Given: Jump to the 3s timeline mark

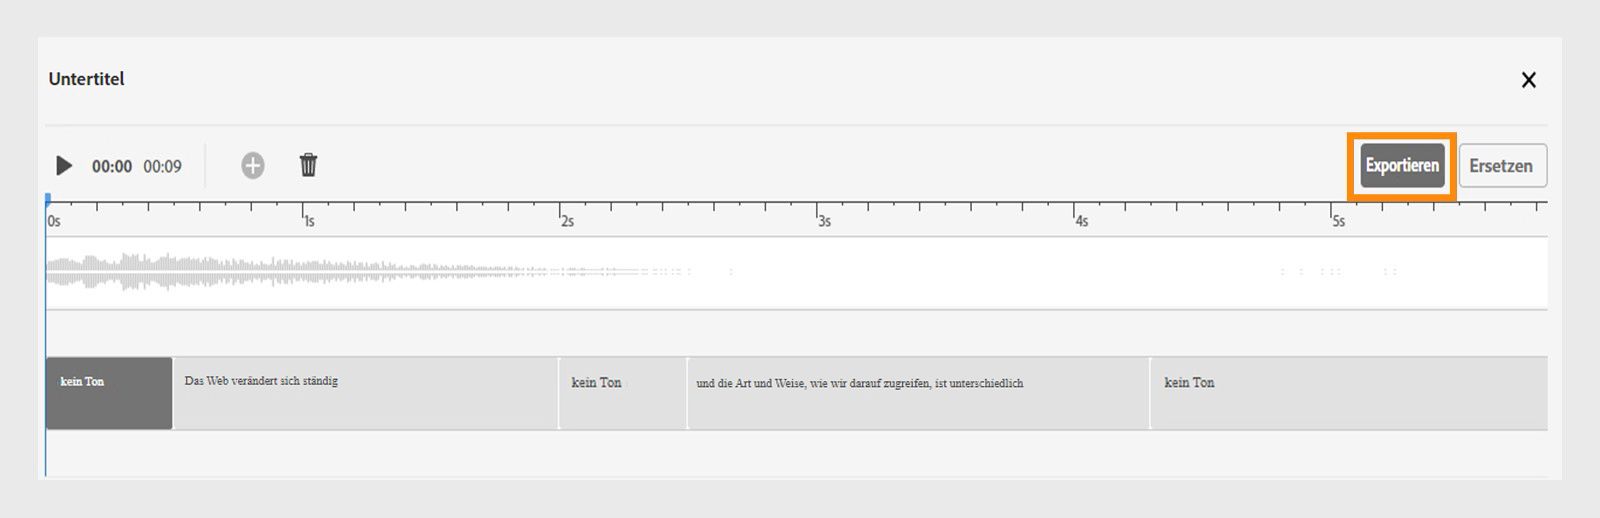Looking at the screenshot, I should tap(818, 213).
